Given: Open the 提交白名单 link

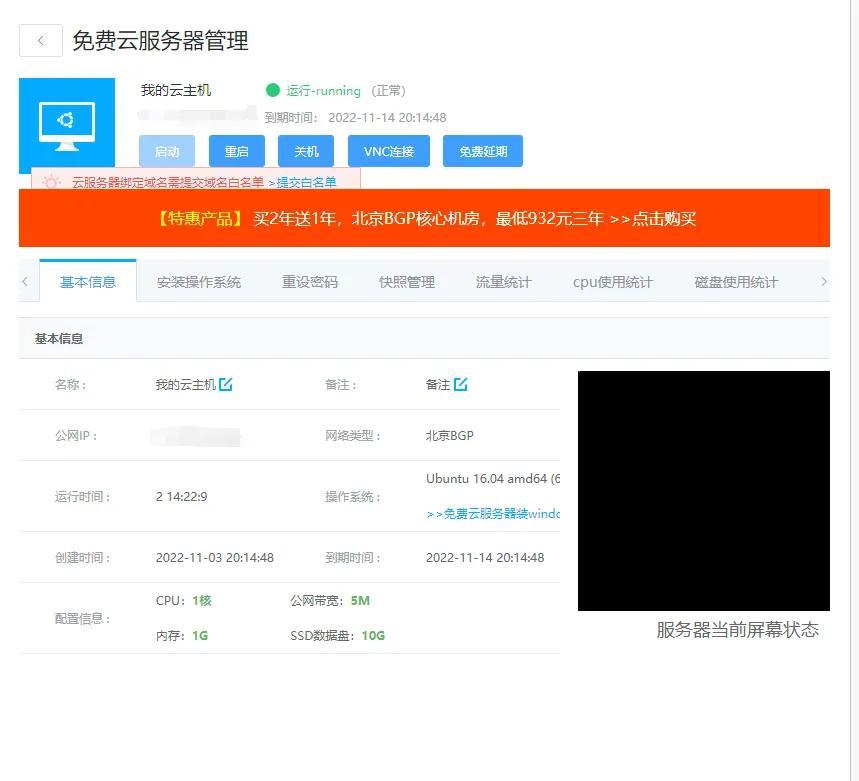Looking at the screenshot, I should pos(306,182).
